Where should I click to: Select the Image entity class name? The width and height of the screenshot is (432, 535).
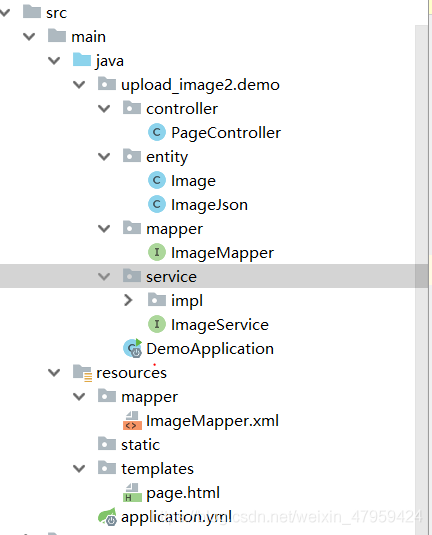point(193,181)
